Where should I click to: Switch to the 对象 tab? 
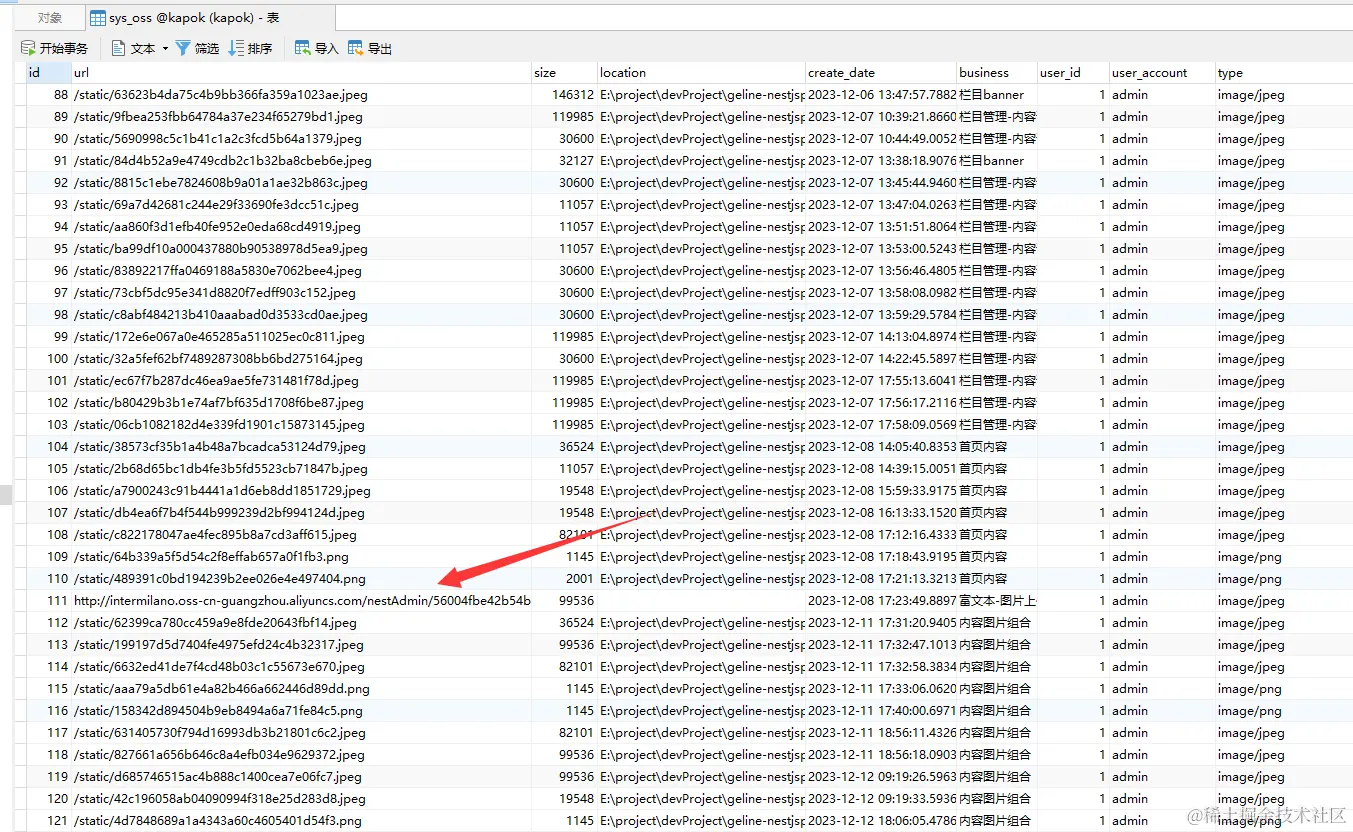(49, 17)
